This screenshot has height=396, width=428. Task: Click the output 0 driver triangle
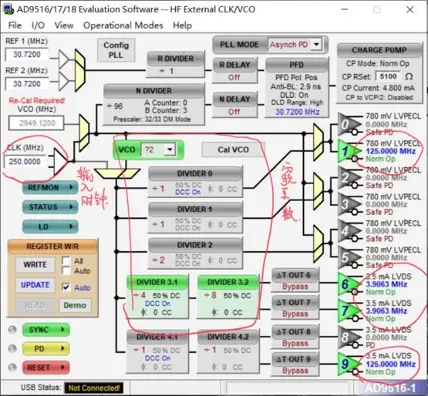[x=348, y=124]
